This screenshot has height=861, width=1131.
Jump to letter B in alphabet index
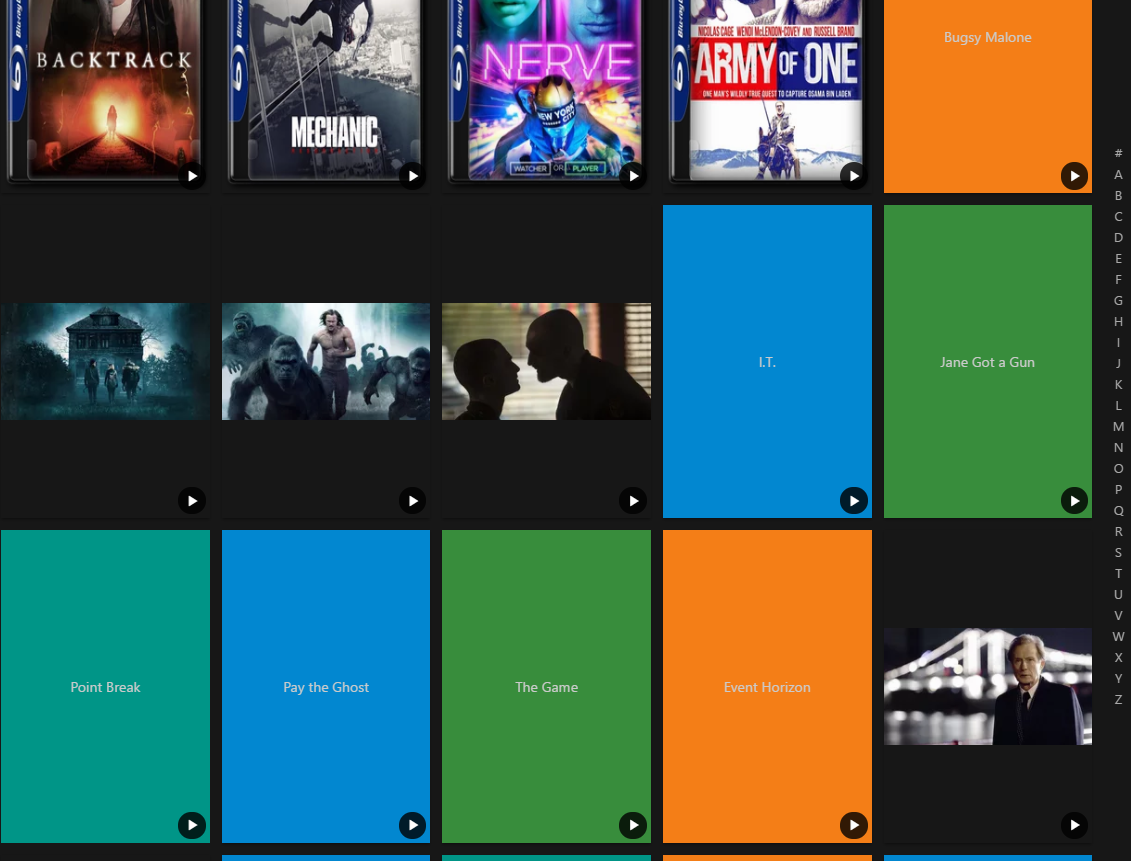(x=1118, y=195)
